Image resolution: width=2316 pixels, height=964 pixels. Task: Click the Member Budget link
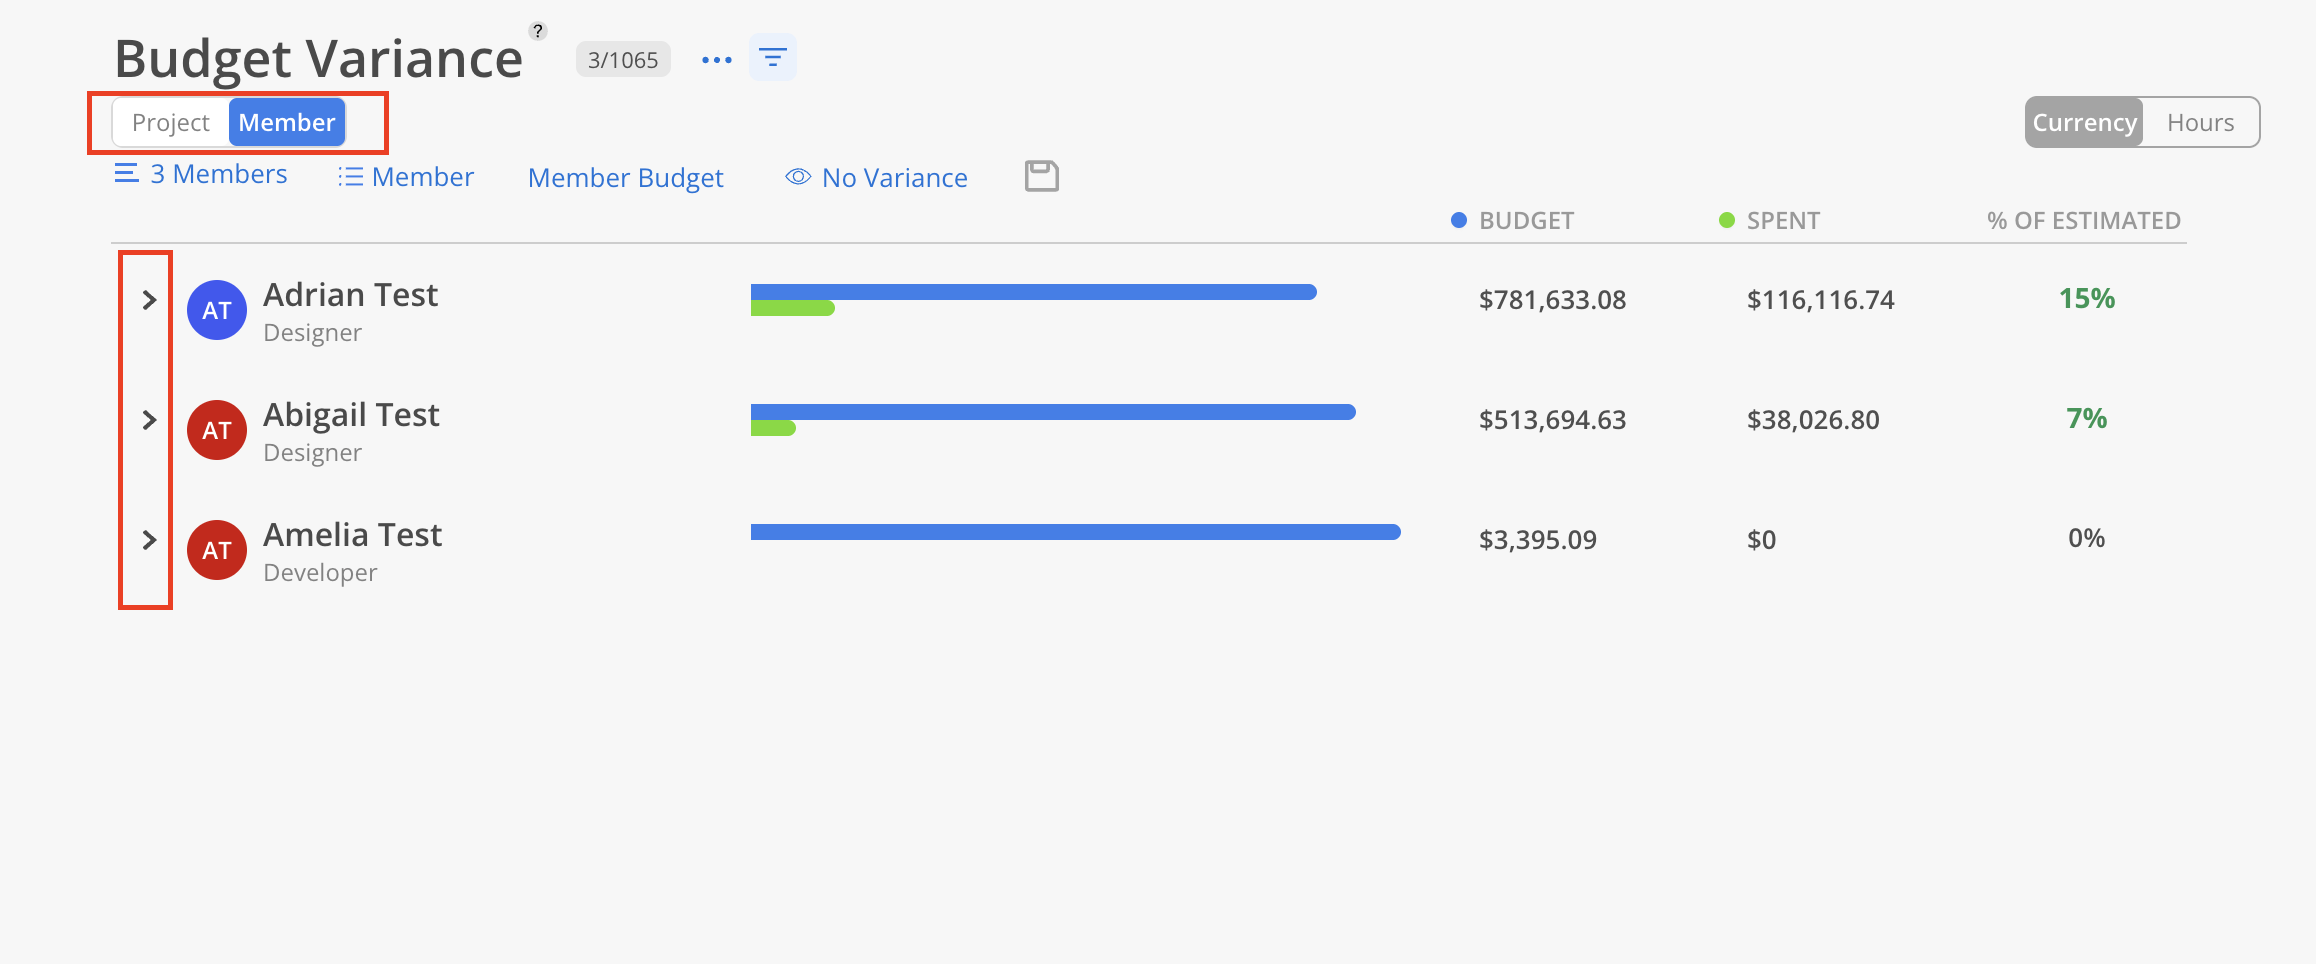[625, 177]
